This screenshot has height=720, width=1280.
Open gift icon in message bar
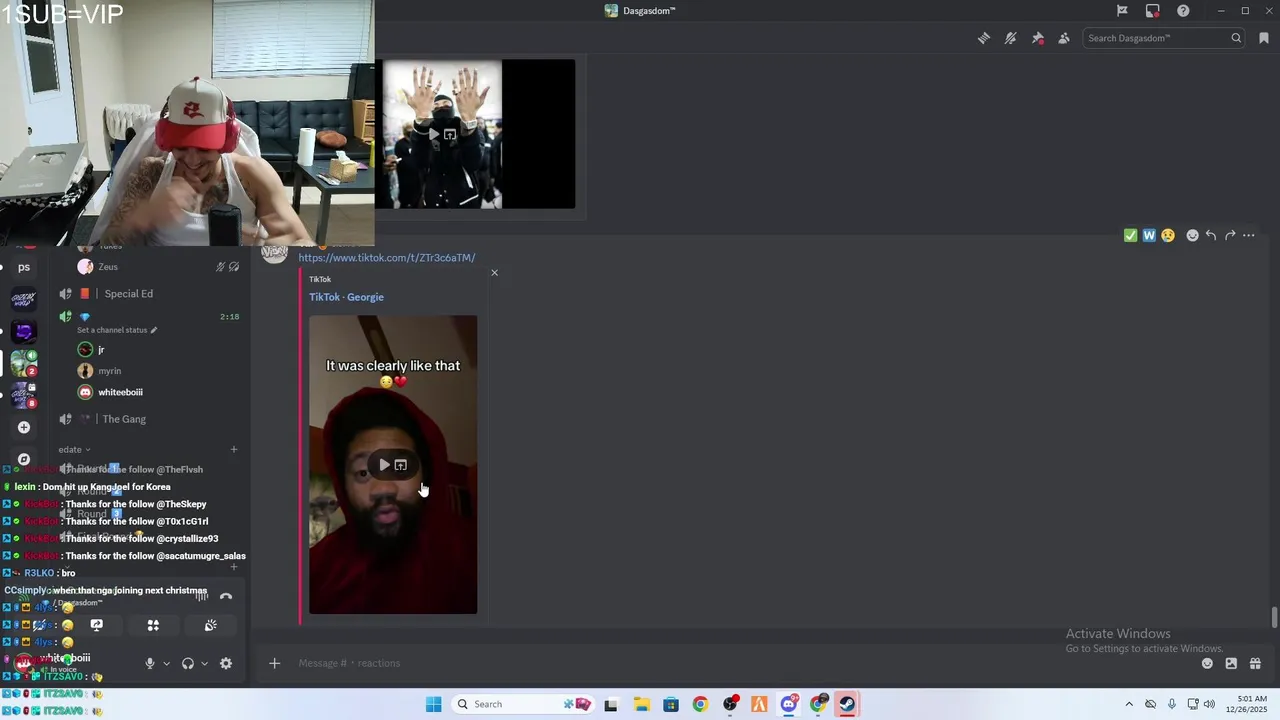tap(1255, 663)
